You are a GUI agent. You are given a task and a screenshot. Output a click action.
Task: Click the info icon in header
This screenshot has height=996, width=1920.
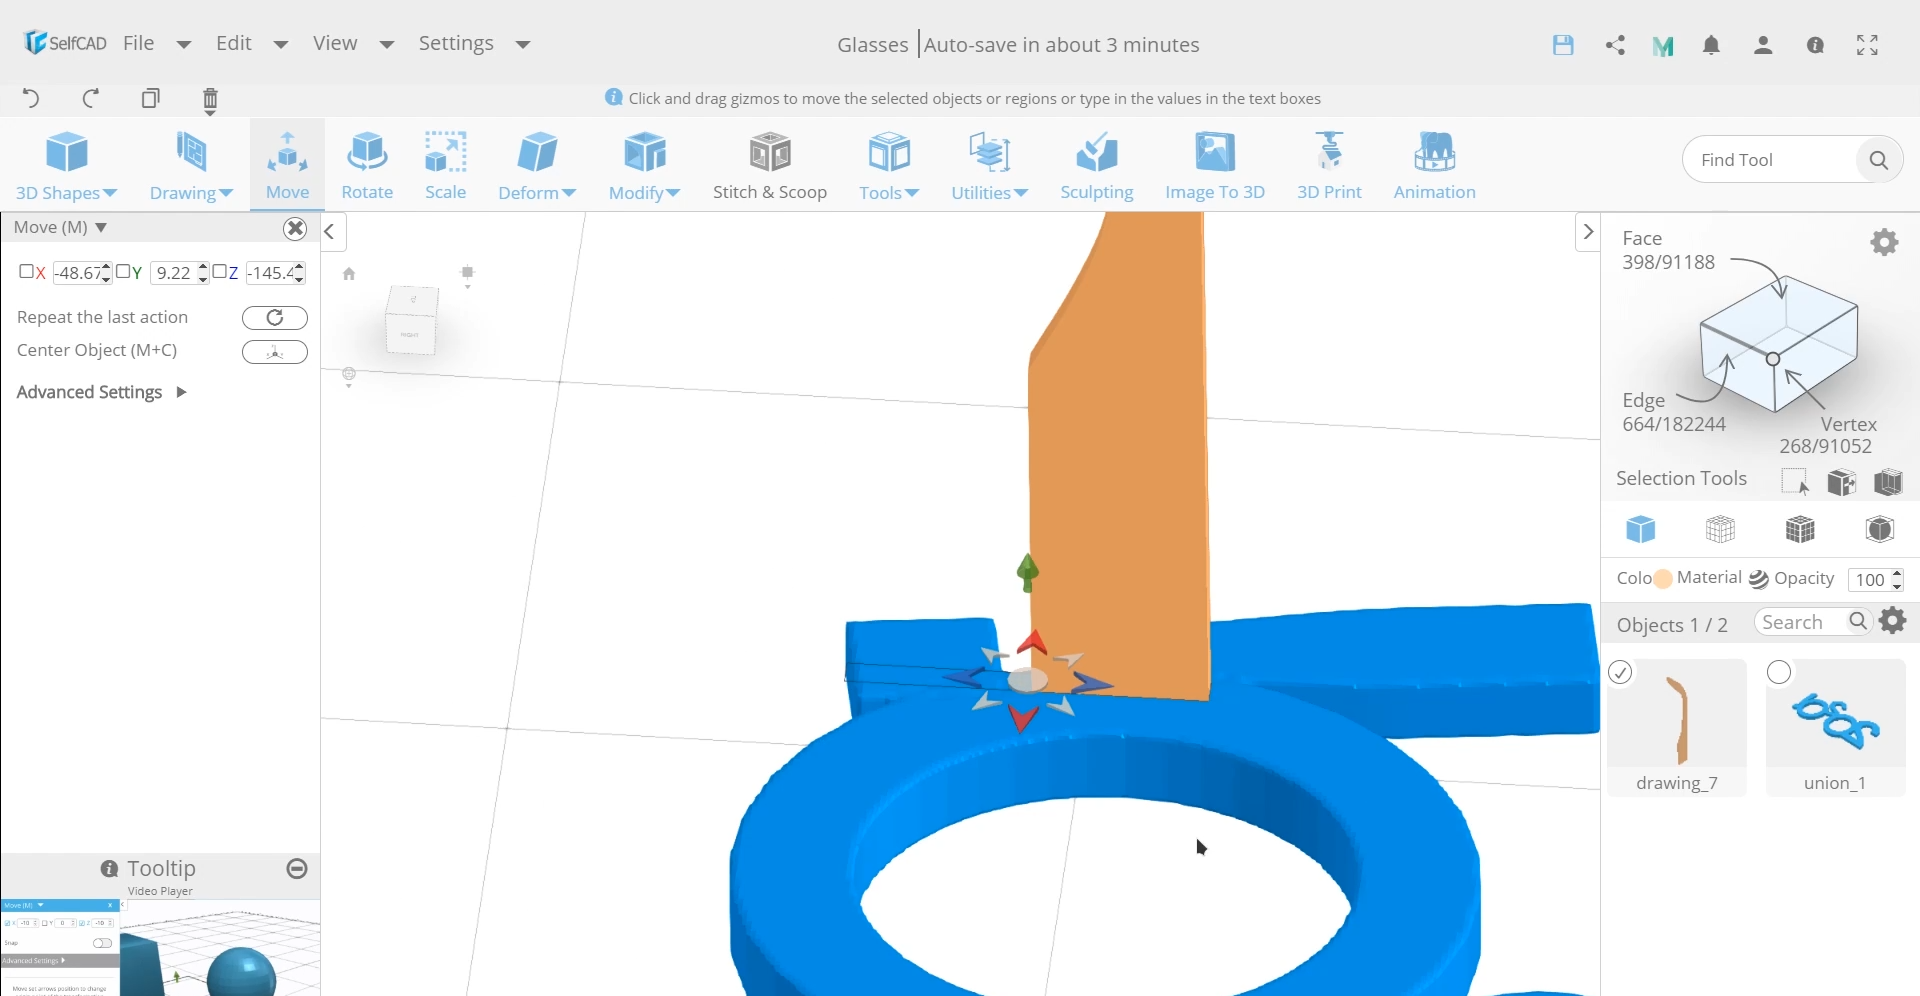coord(1815,45)
